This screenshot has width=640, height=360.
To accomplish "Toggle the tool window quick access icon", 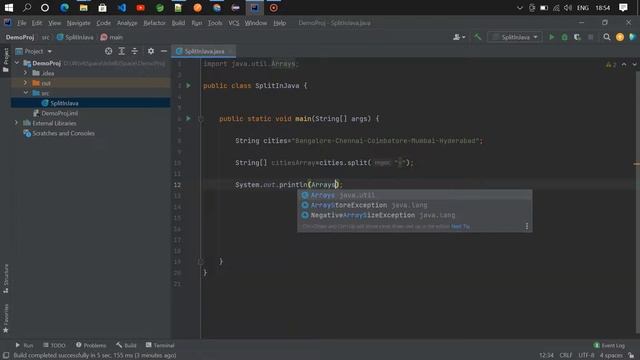I will [6, 355].
